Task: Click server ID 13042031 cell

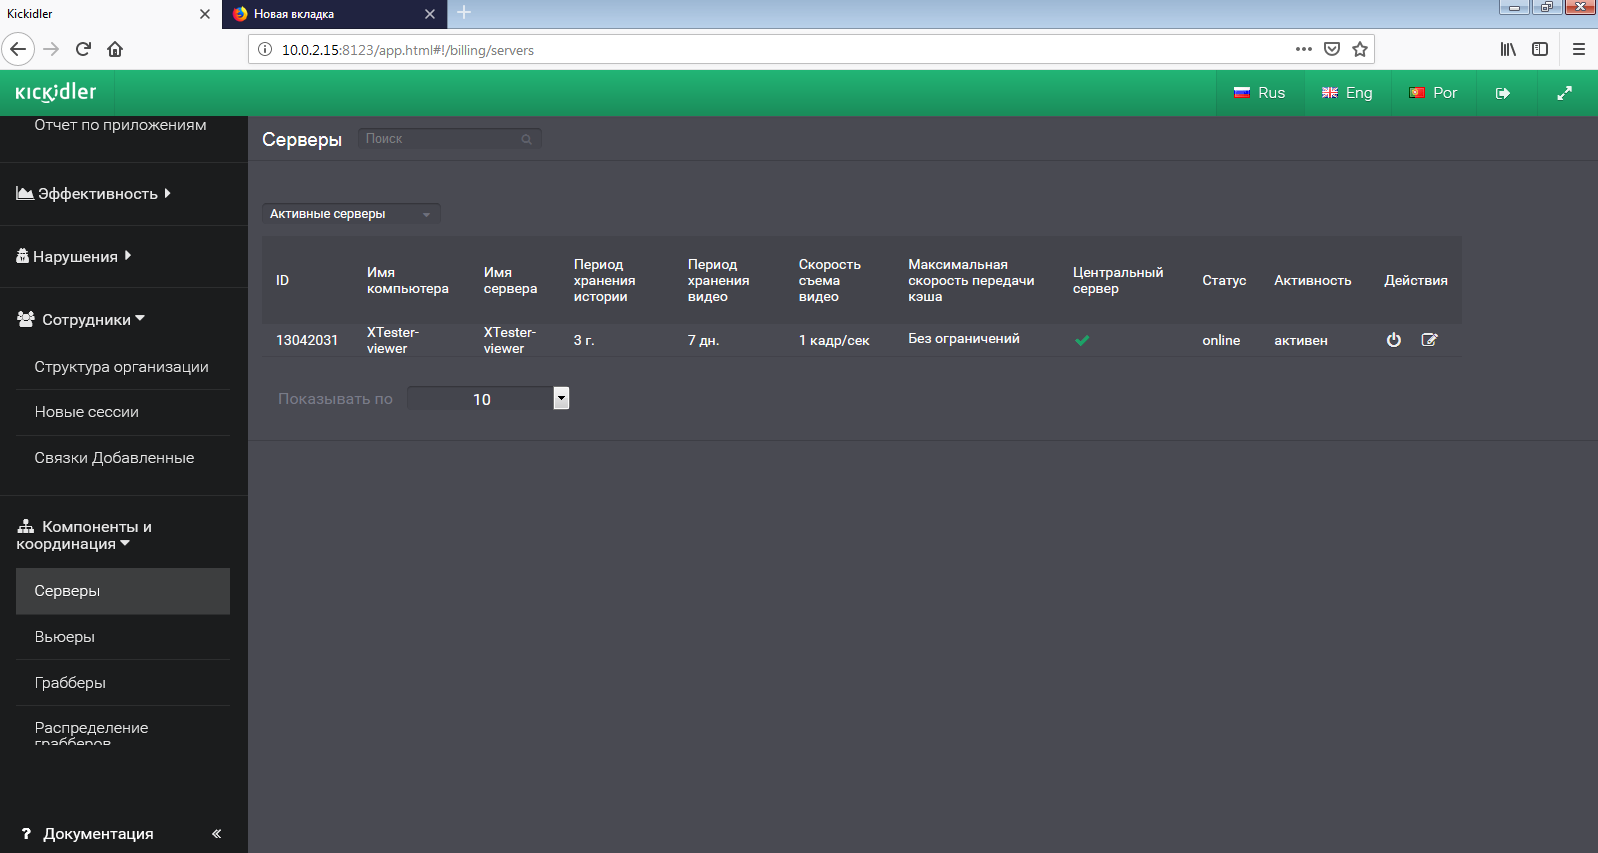Action: click(307, 341)
